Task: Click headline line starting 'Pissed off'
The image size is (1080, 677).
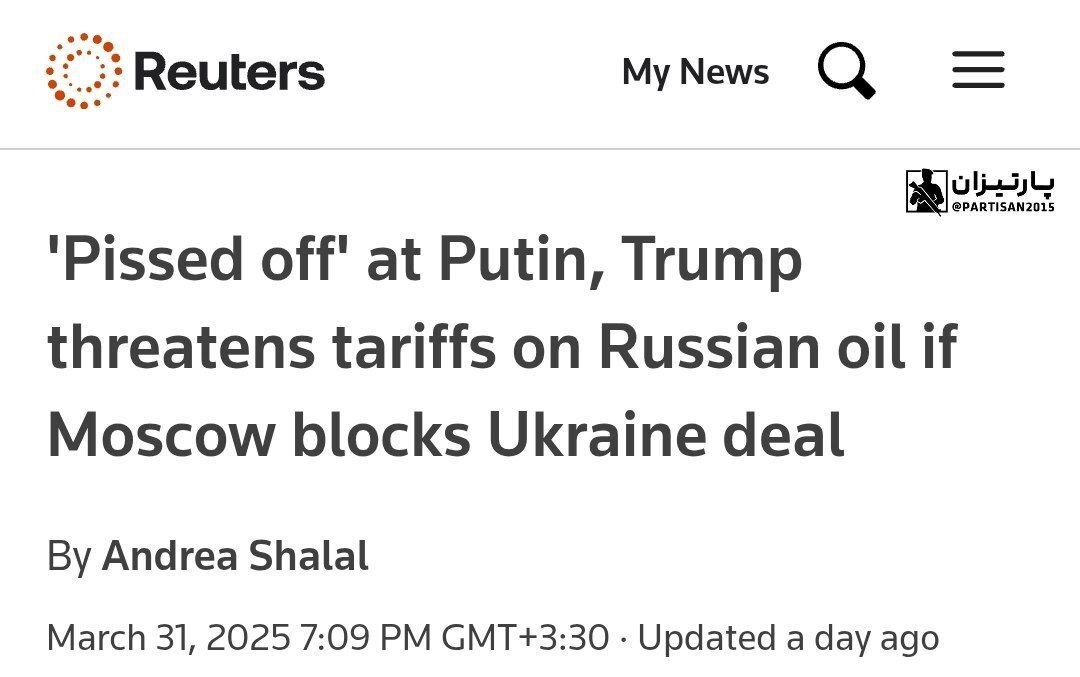Action: (425, 260)
